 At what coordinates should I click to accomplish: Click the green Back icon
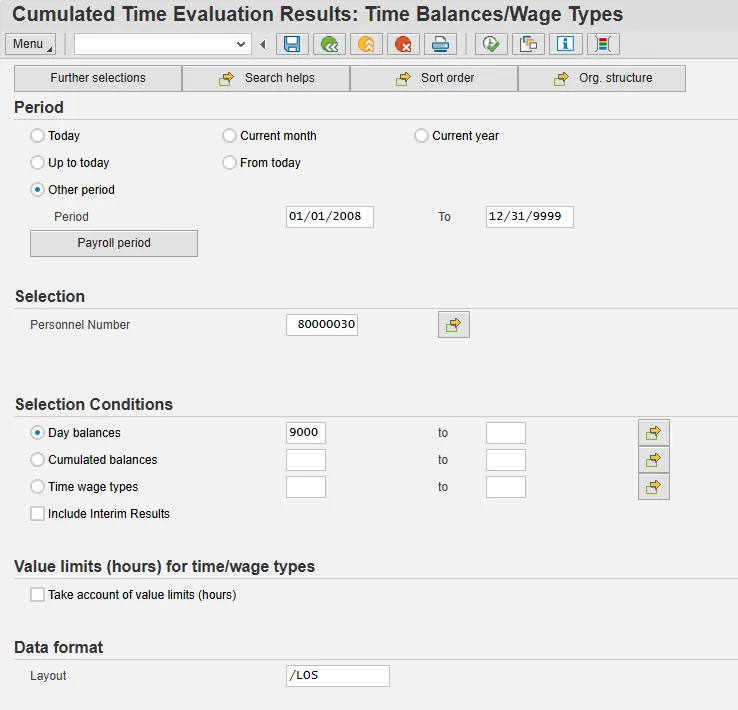[327, 44]
